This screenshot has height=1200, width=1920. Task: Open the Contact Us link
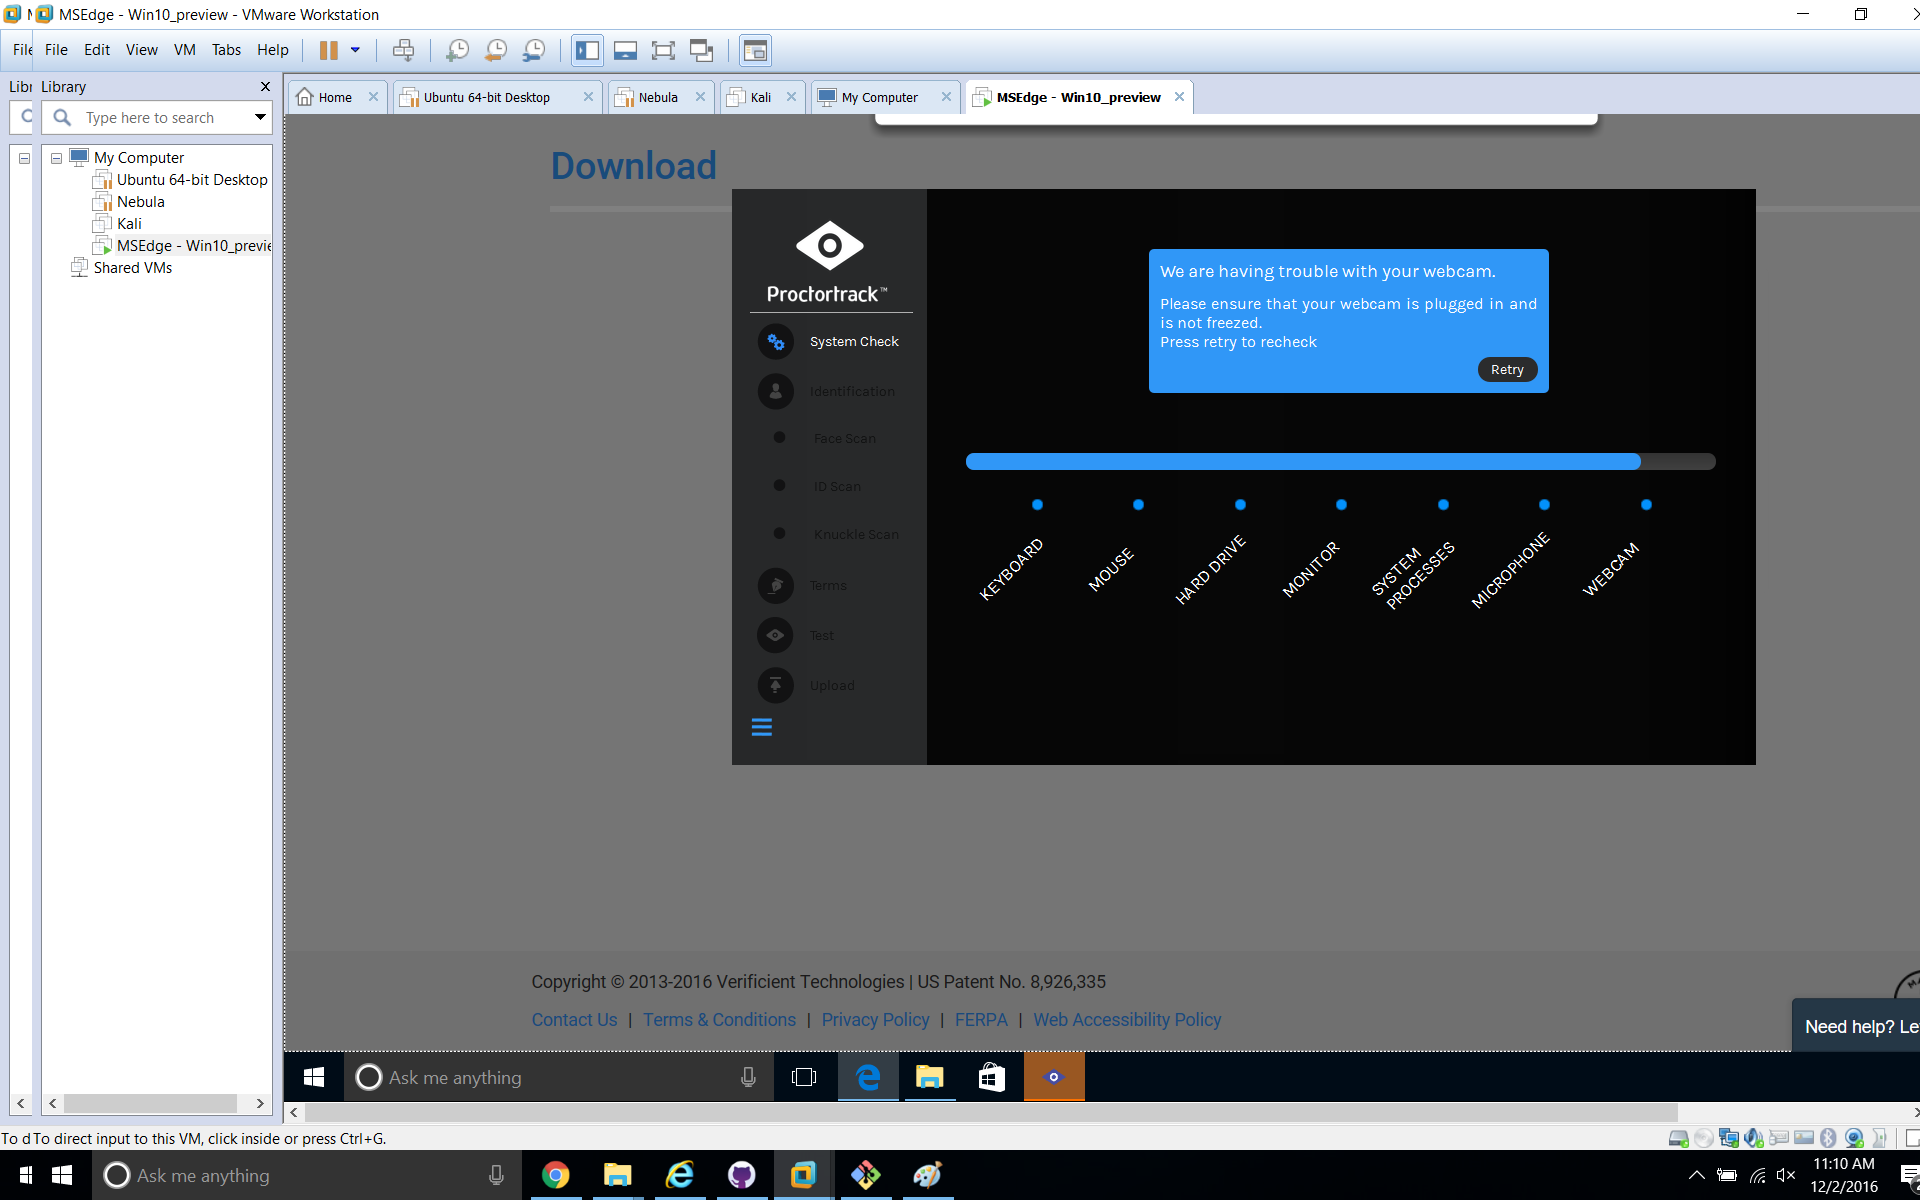click(x=574, y=1020)
